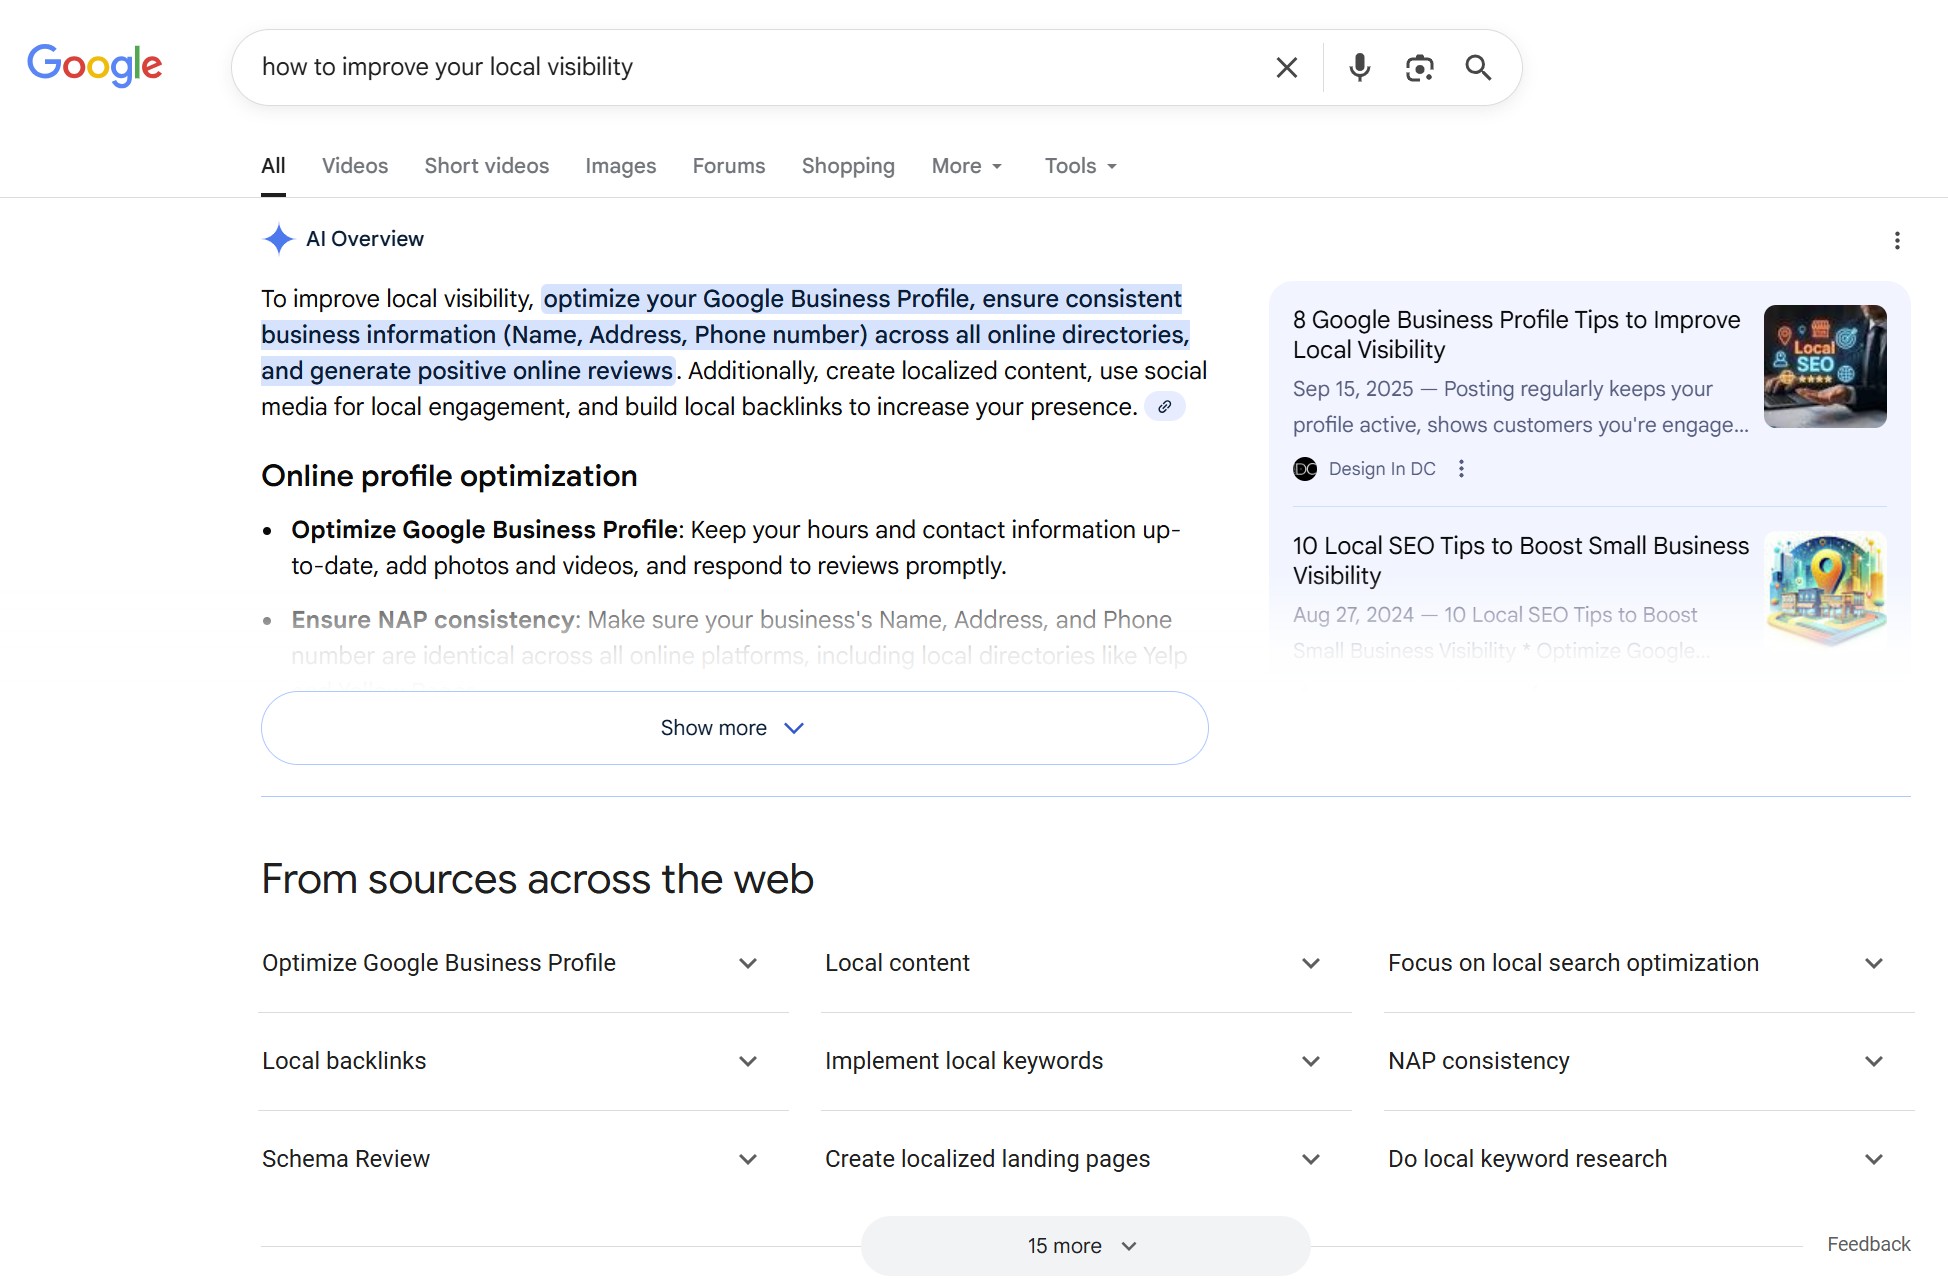1948x1279 pixels.
Task: Click the source link chip icon
Action: (x=1164, y=407)
